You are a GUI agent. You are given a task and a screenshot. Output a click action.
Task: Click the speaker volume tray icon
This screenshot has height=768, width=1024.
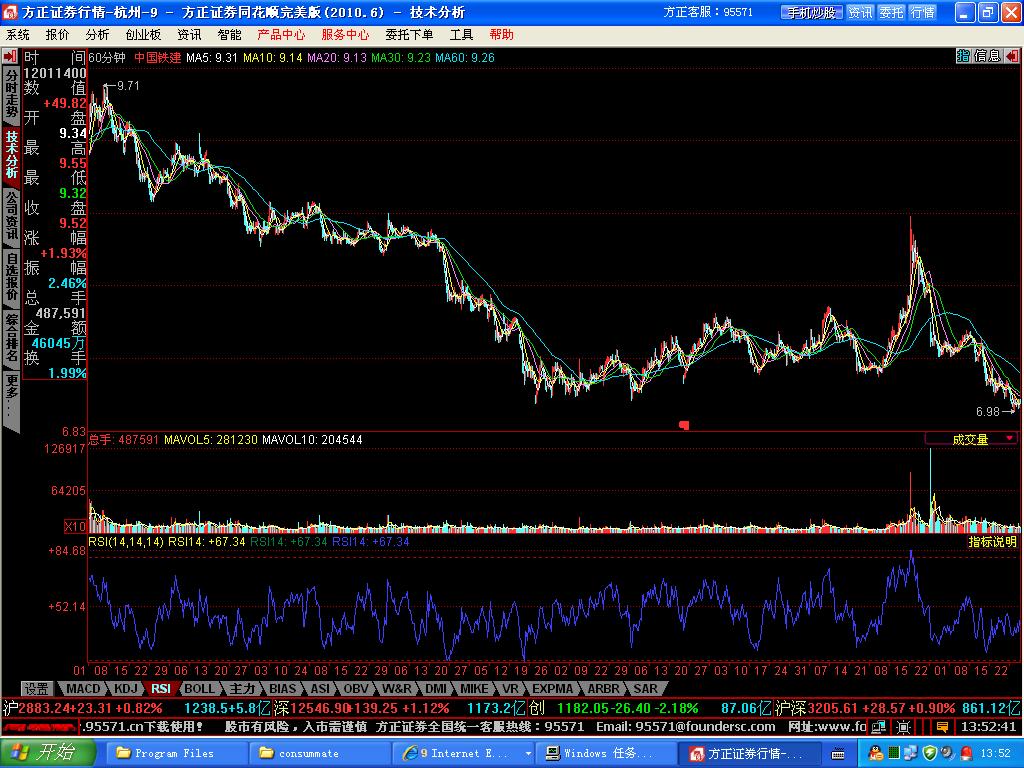pyautogui.click(x=948, y=754)
